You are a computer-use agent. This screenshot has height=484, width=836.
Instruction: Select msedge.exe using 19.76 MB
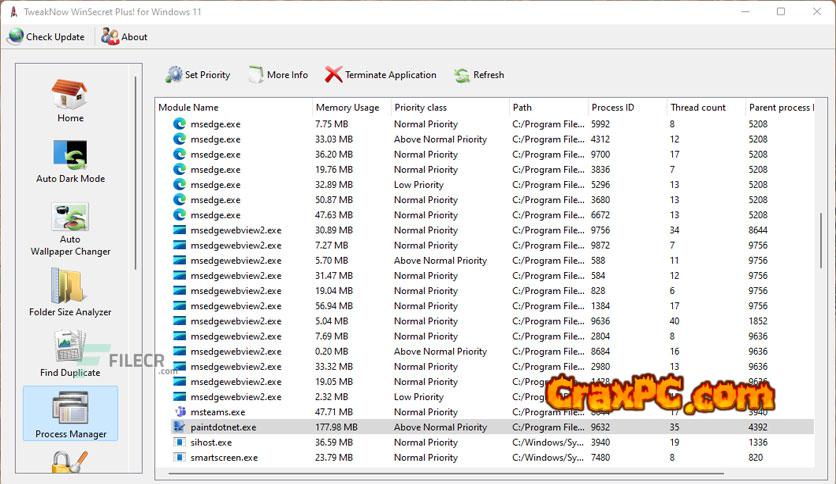(485, 170)
